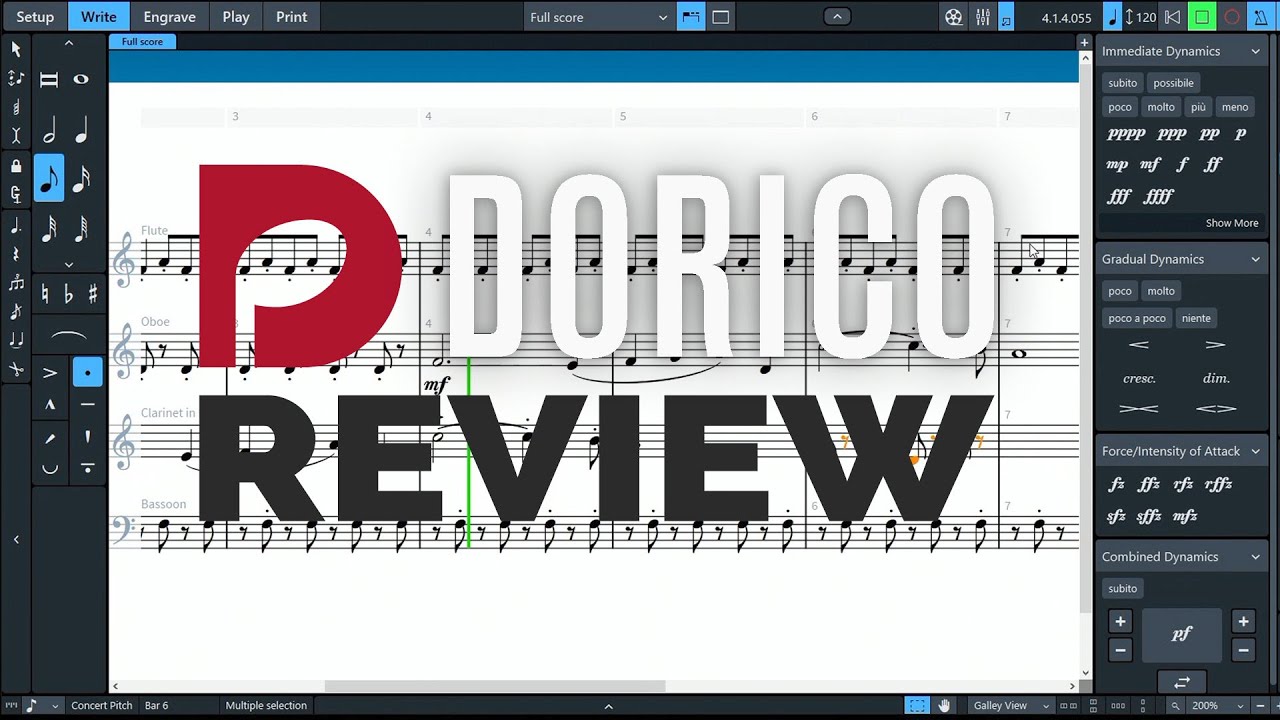Collapse the Combined Dynamics section
Screen dimensions: 1280x720
click(x=1255, y=557)
